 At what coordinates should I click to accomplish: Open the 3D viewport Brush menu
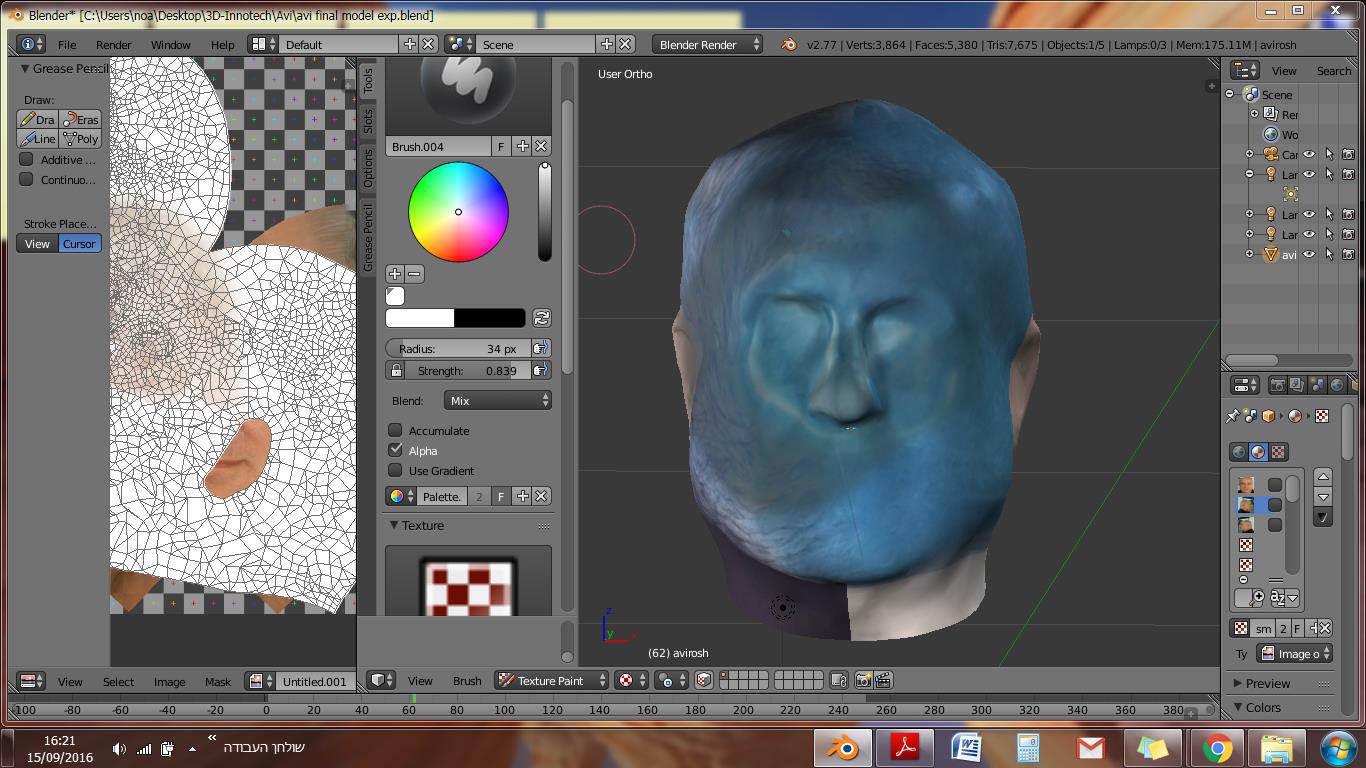coord(467,681)
